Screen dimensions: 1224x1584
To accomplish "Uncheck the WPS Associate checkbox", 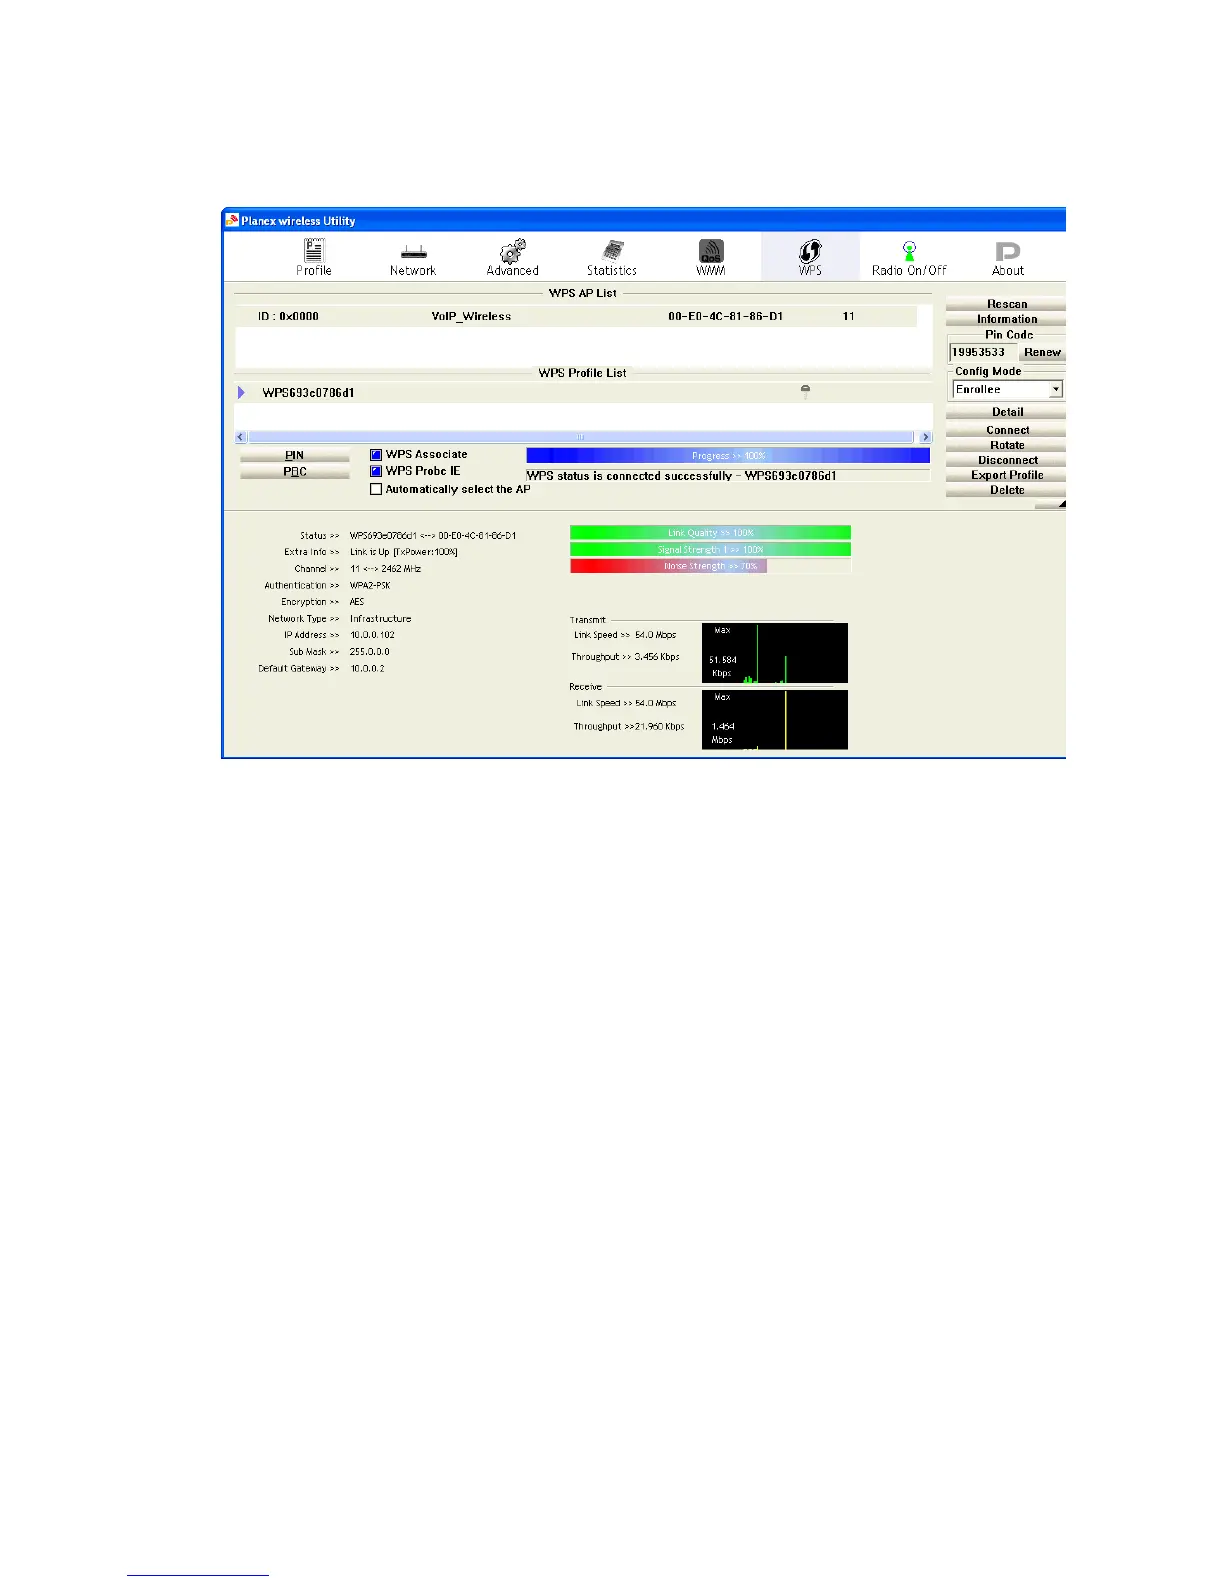I will 376,454.
